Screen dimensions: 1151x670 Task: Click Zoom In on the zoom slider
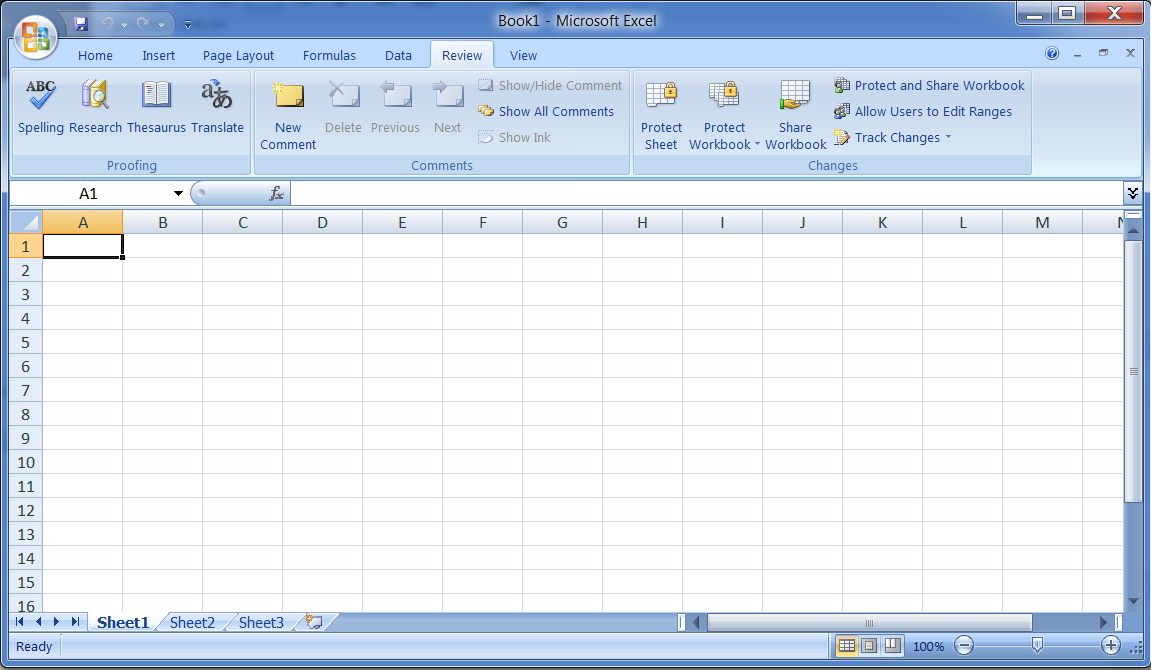[1111, 646]
